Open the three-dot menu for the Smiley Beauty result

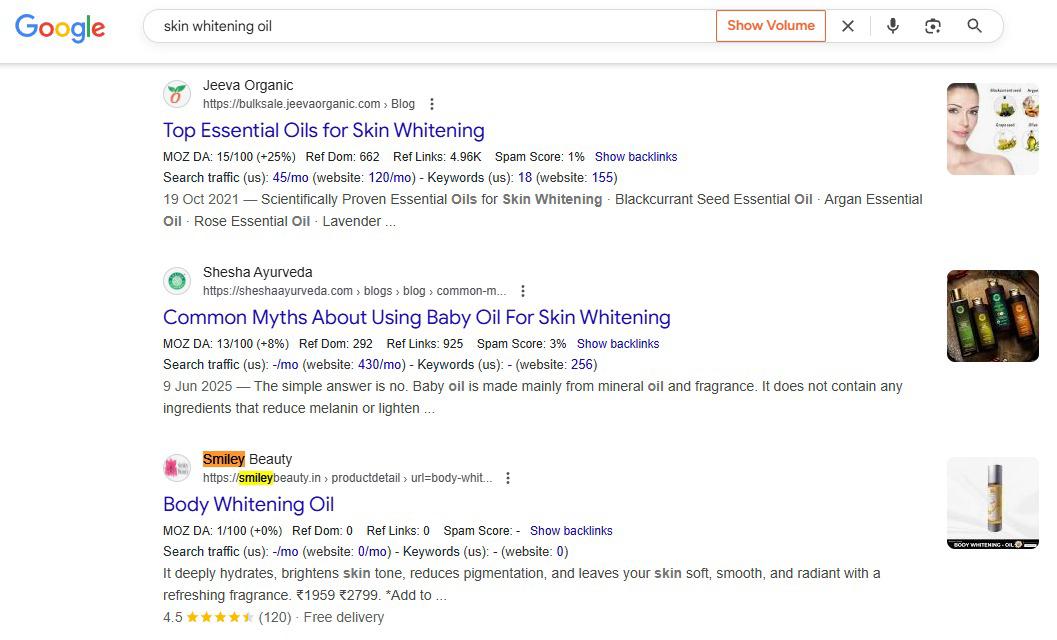click(508, 477)
